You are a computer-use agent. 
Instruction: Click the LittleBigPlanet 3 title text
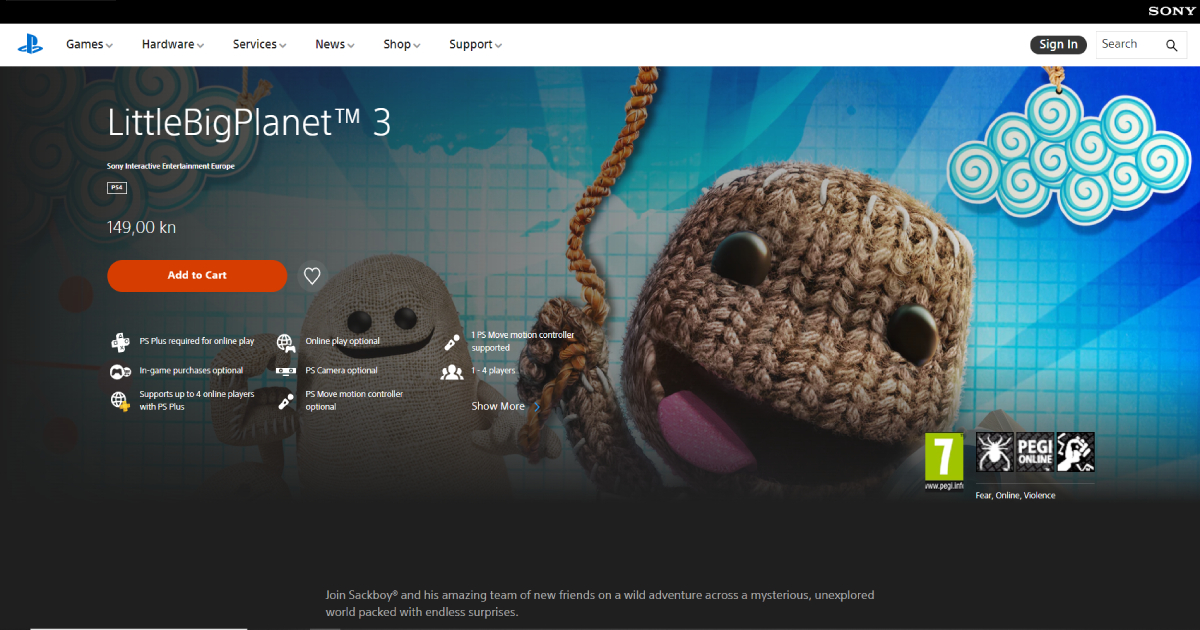249,122
